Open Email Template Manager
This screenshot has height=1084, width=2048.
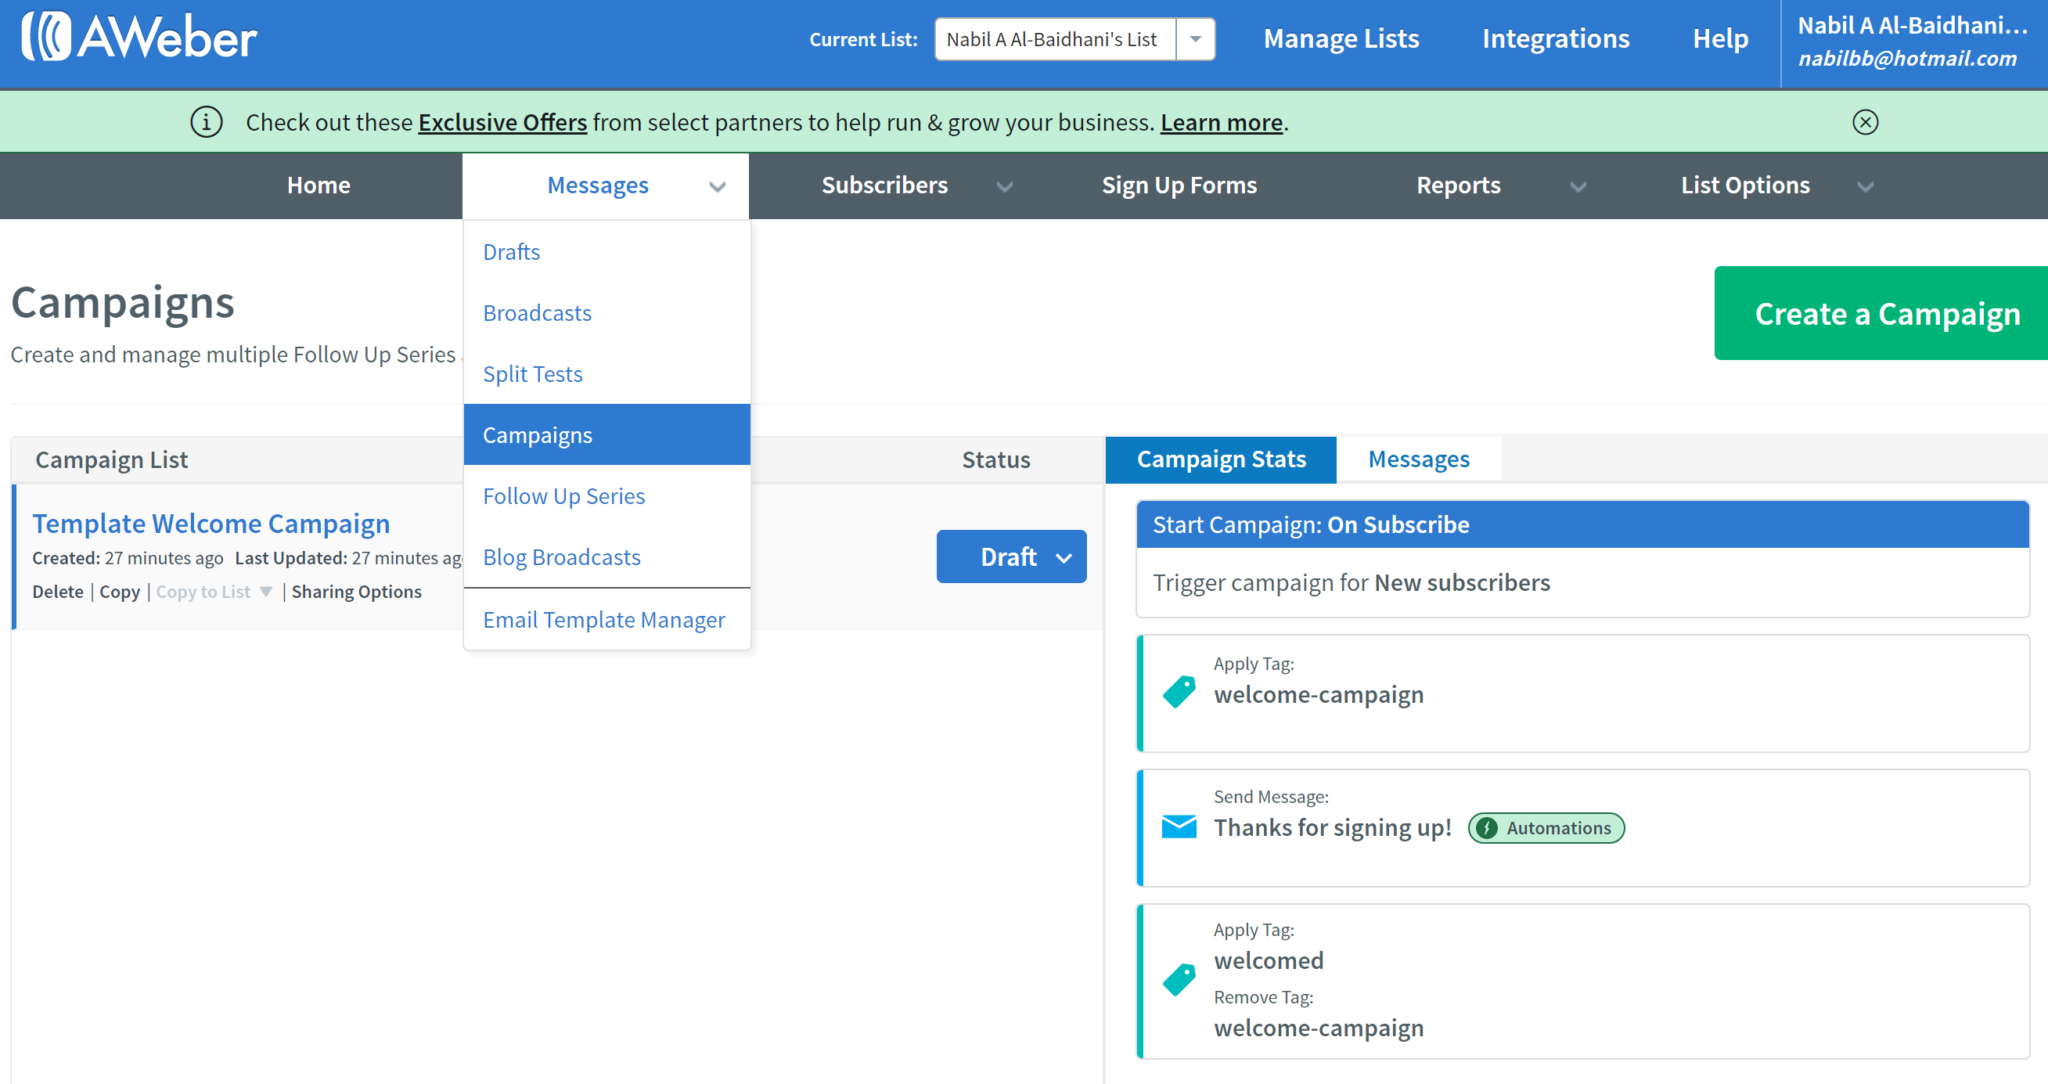point(607,620)
